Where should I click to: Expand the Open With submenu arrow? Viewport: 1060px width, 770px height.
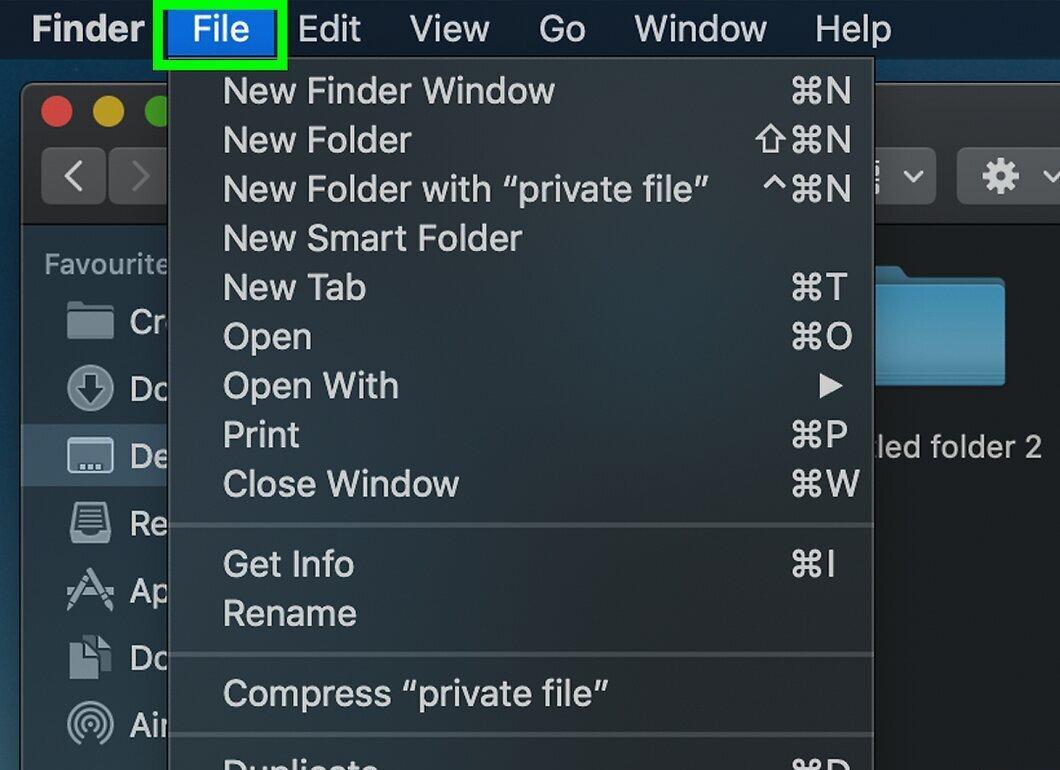coord(830,386)
